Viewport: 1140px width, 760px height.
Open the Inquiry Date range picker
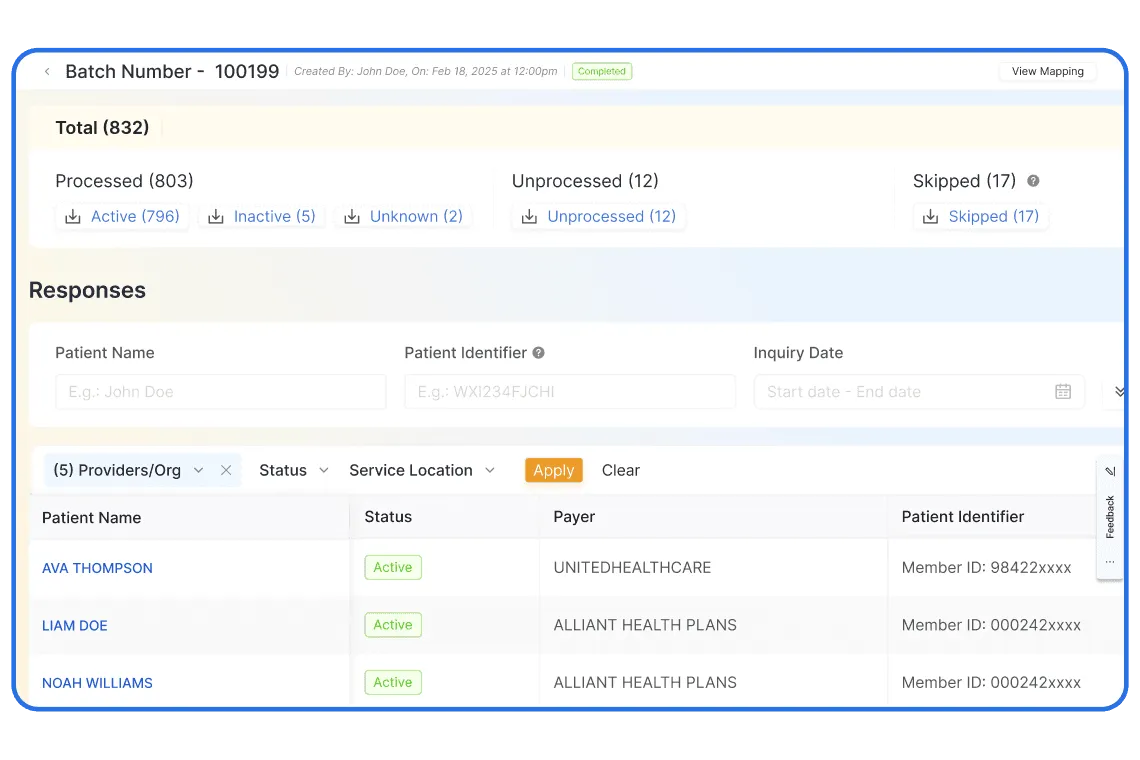[x=919, y=392]
